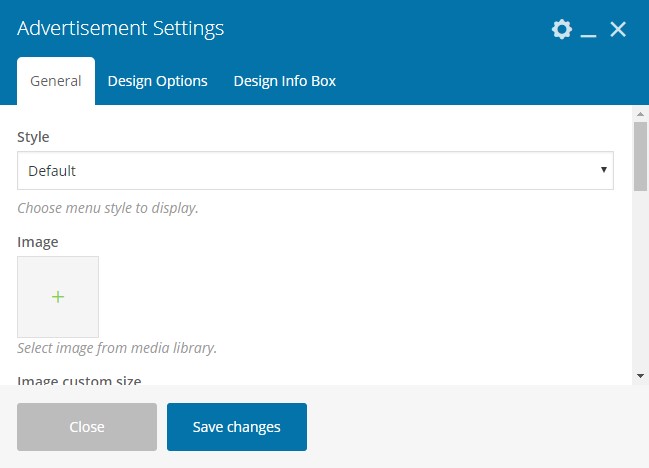
Task: Click the Image custom size label
Action: pos(79,380)
